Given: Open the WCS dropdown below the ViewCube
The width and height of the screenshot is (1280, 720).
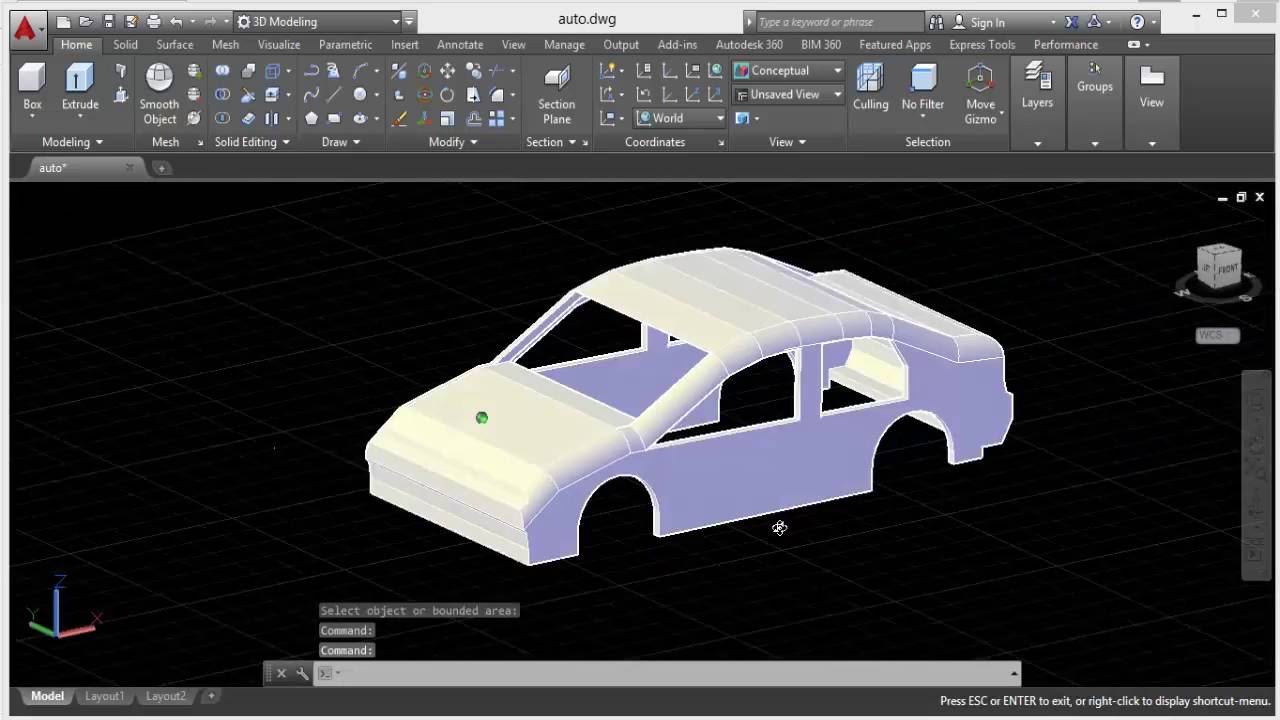Looking at the screenshot, I should click(x=1217, y=335).
